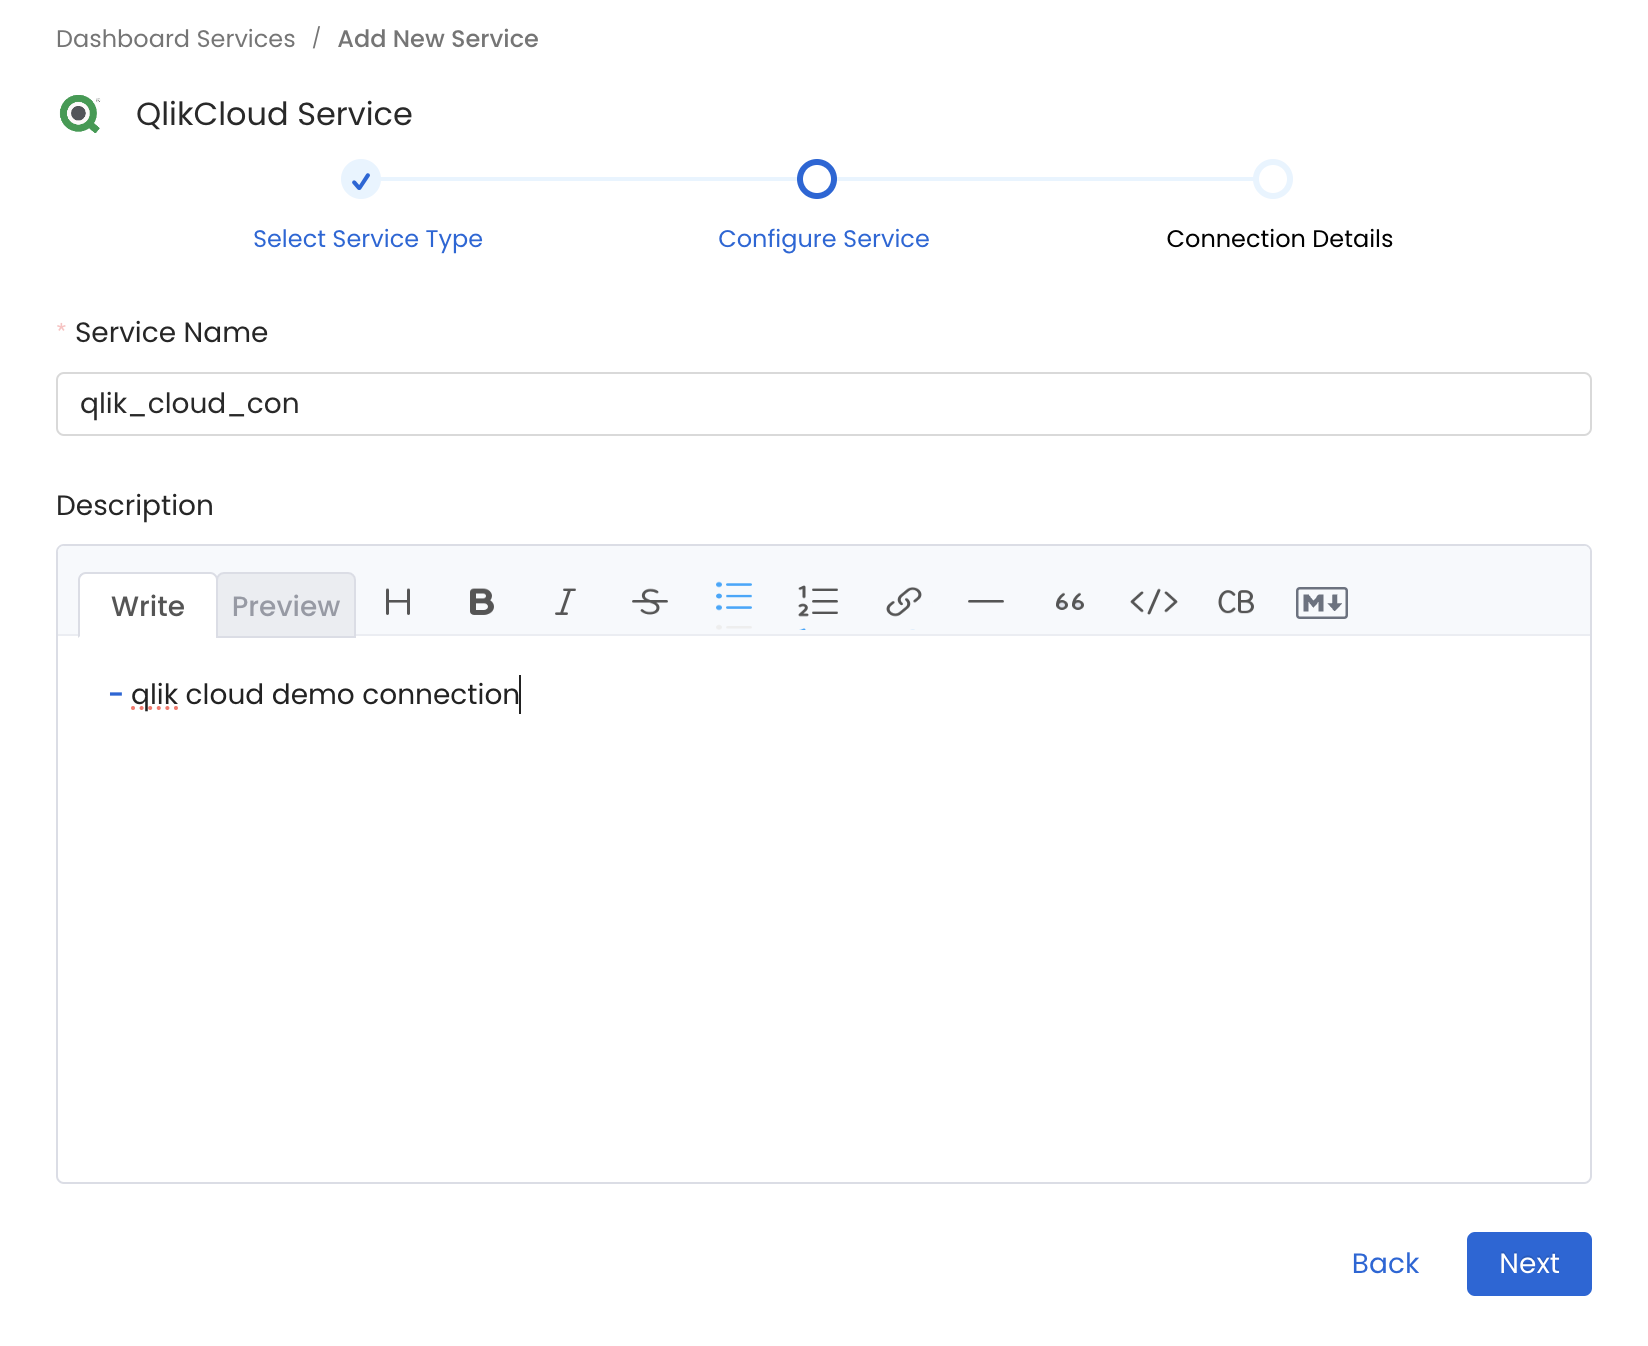Viewport: 1648px width, 1346px height.
Task: Switch to the Preview tab
Action: point(286,606)
